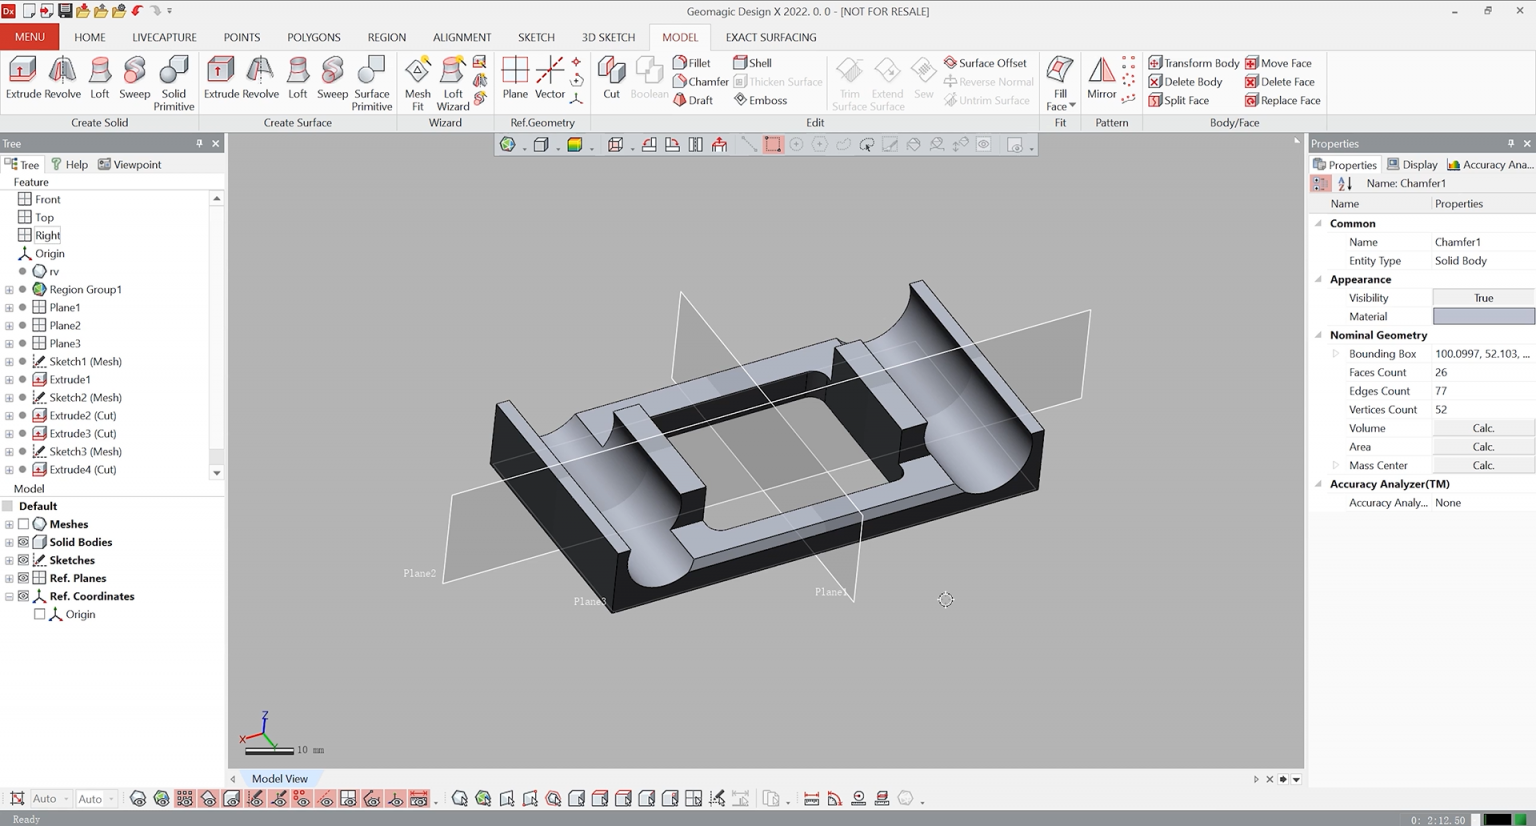Click the Material color swatch
This screenshot has height=826, width=1536.
1483,316
